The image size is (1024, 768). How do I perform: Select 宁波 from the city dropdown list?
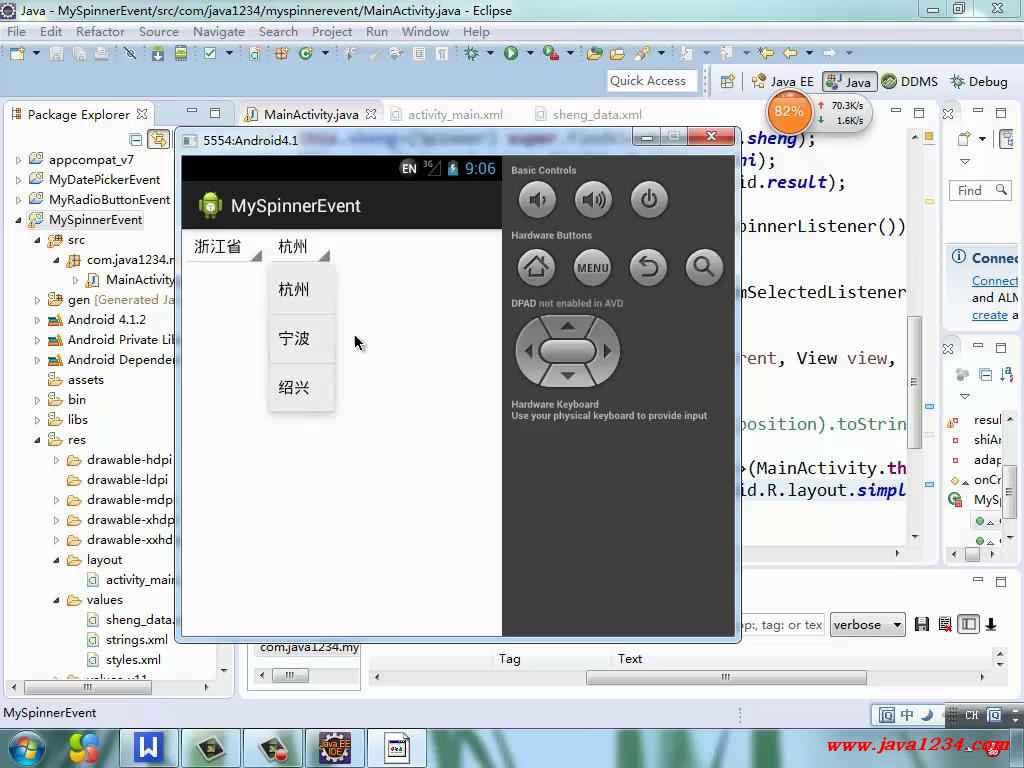coord(302,339)
